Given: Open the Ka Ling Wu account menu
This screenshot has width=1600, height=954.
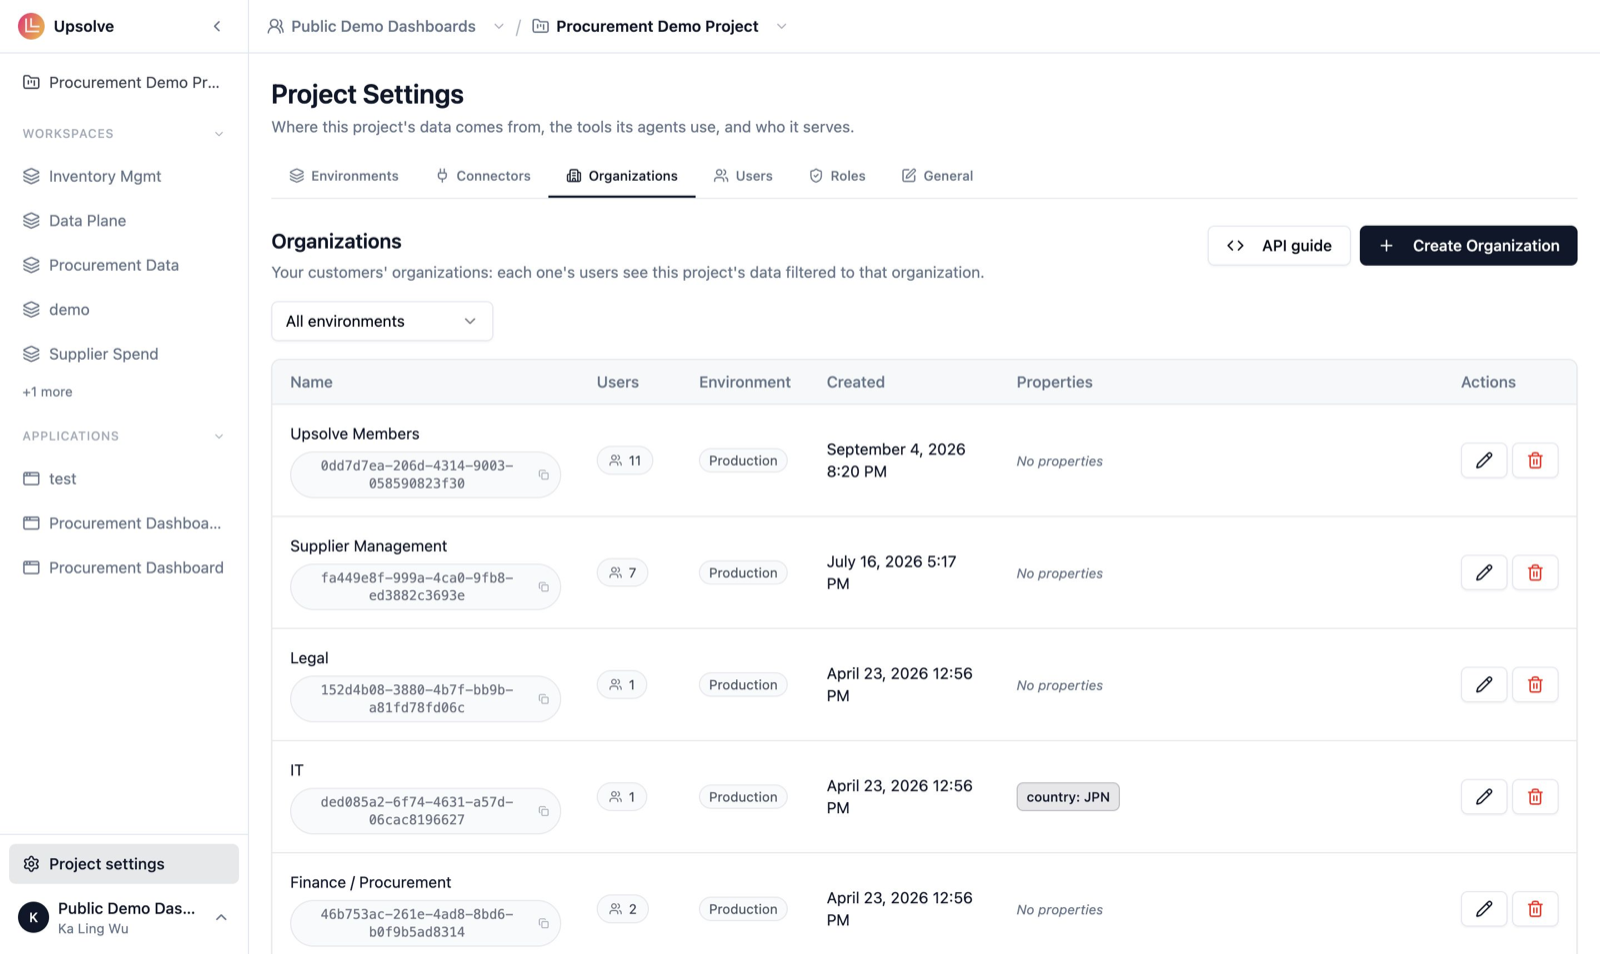Looking at the screenshot, I should click(x=124, y=917).
